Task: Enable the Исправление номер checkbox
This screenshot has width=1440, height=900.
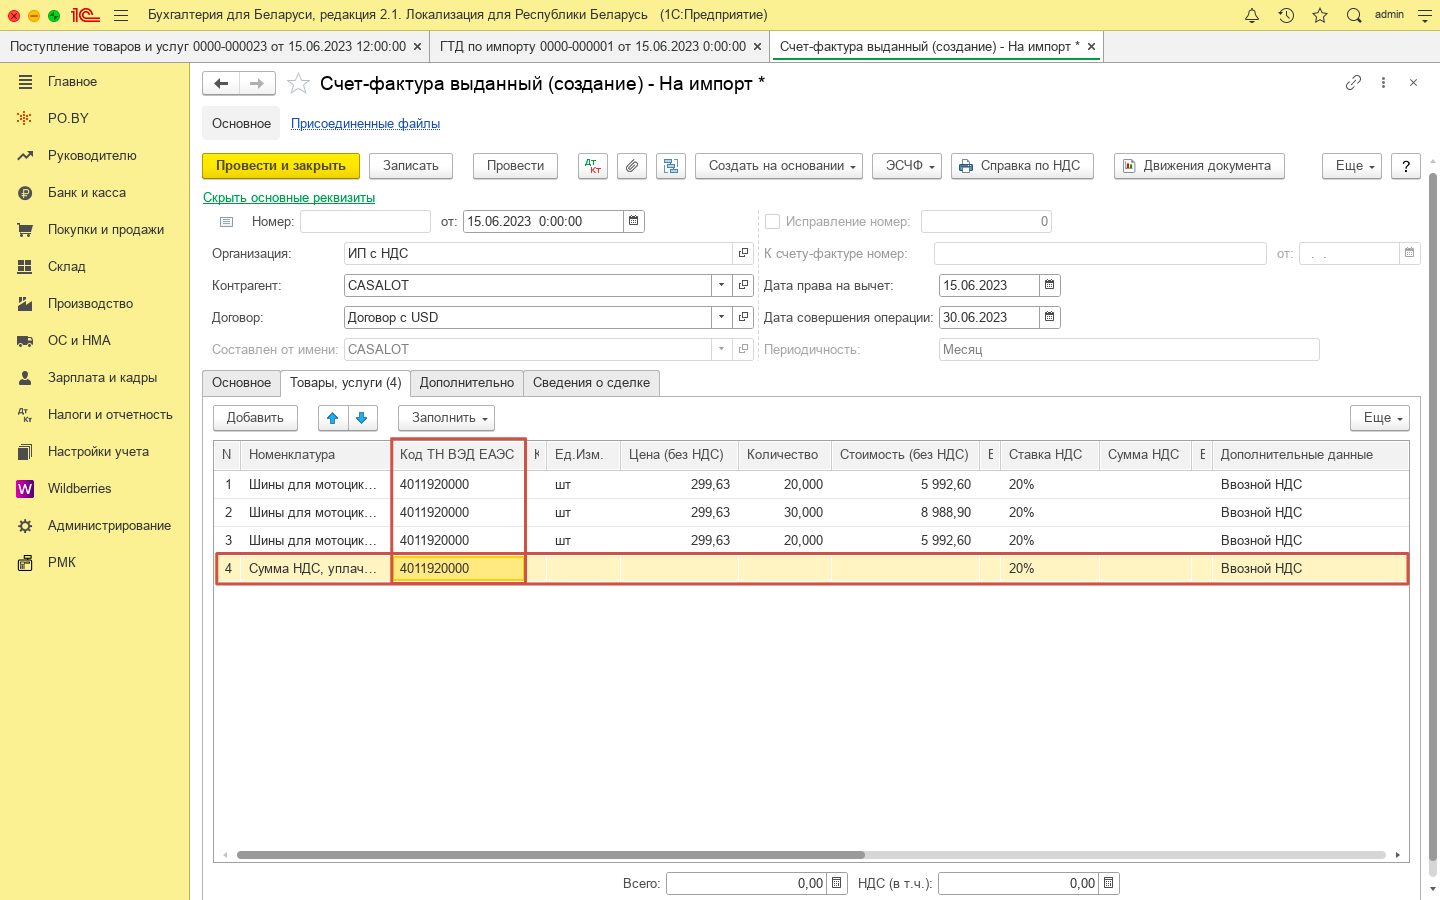Action: (772, 222)
